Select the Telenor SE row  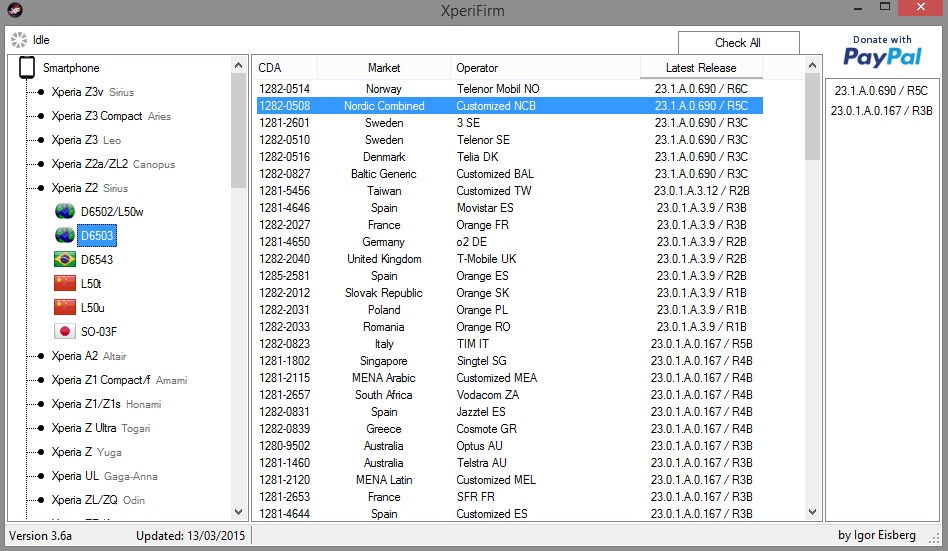(510, 140)
